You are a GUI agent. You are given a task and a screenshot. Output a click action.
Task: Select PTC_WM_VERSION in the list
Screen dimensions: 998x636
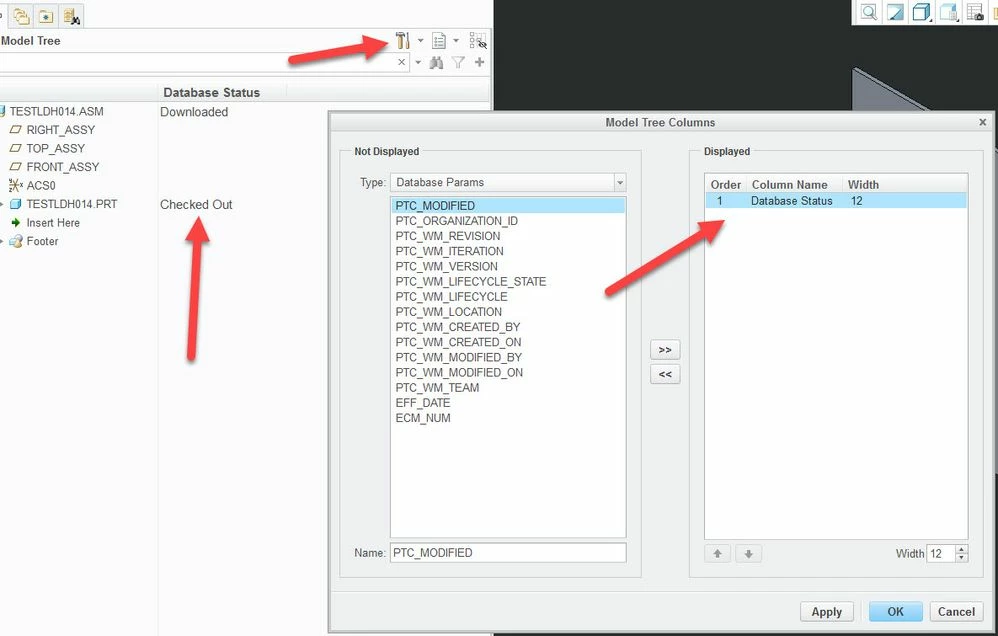(508, 266)
